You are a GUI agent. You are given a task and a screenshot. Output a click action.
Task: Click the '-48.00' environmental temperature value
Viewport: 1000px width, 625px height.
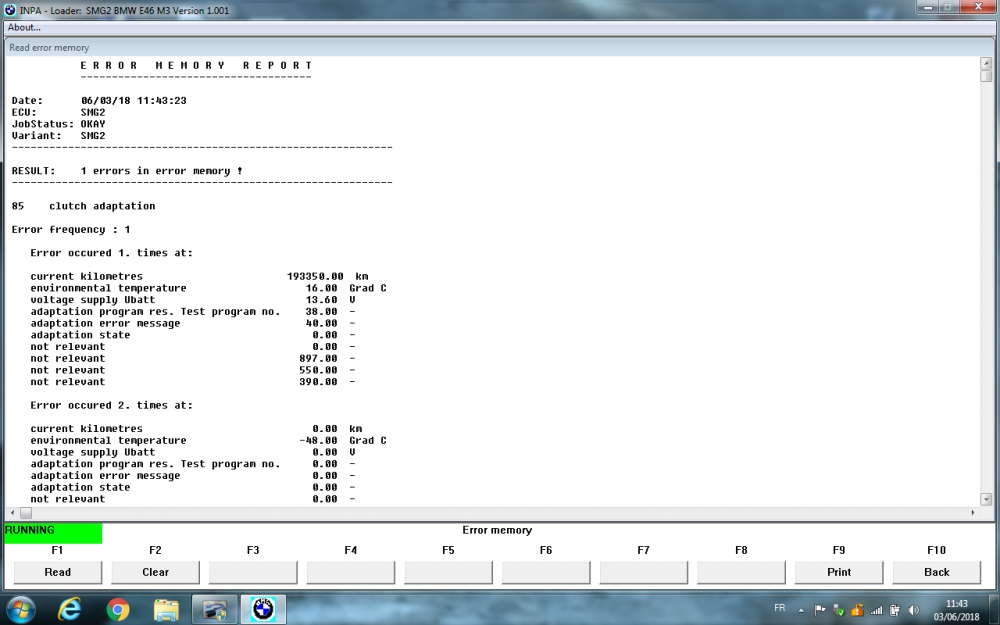coord(318,440)
